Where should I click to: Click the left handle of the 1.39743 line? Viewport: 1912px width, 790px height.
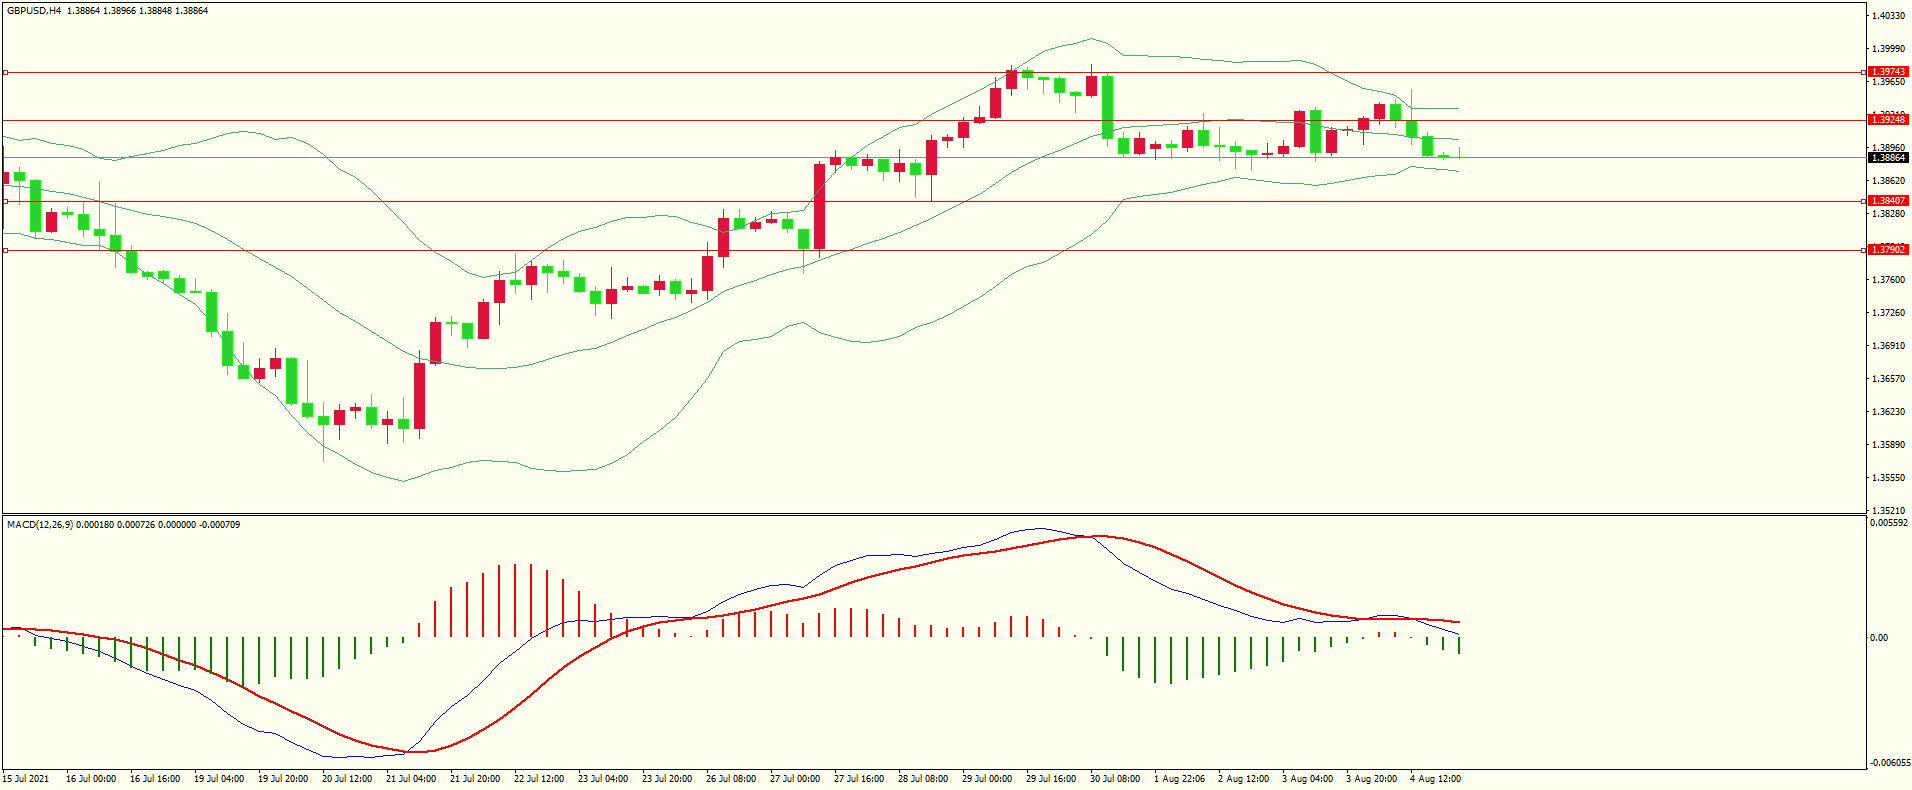[5, 73]
